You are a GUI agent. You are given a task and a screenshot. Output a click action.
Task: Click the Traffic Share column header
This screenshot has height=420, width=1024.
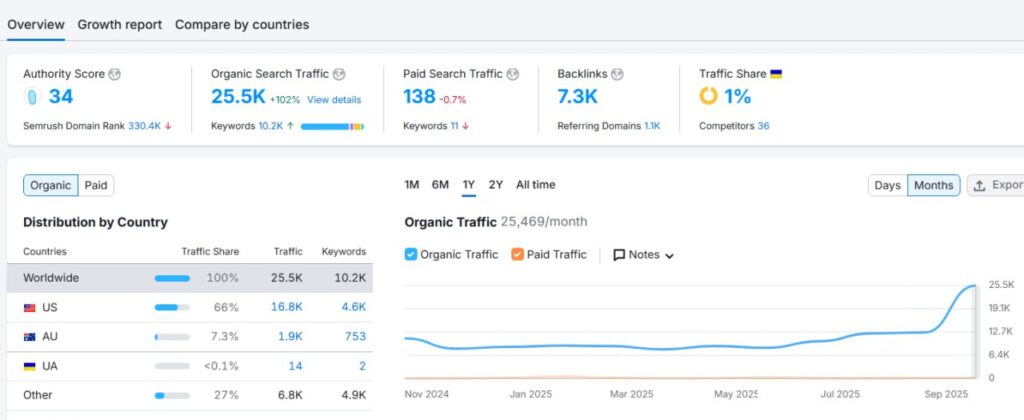pyautogui.click(x=210, y=251)
